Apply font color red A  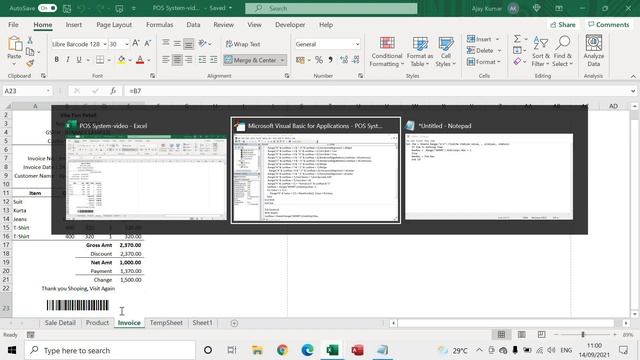[140, 60]
